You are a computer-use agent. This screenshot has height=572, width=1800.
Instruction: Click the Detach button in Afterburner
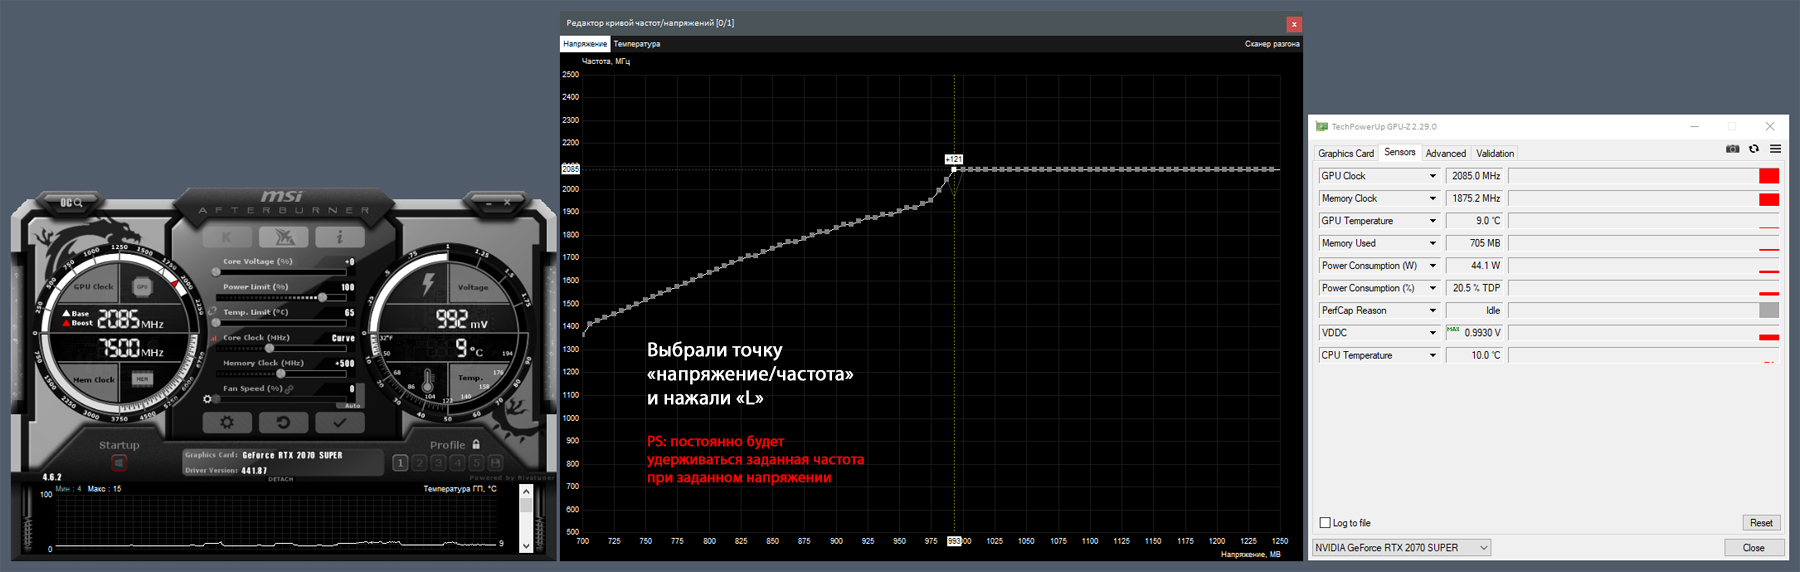tap(281, 479)
